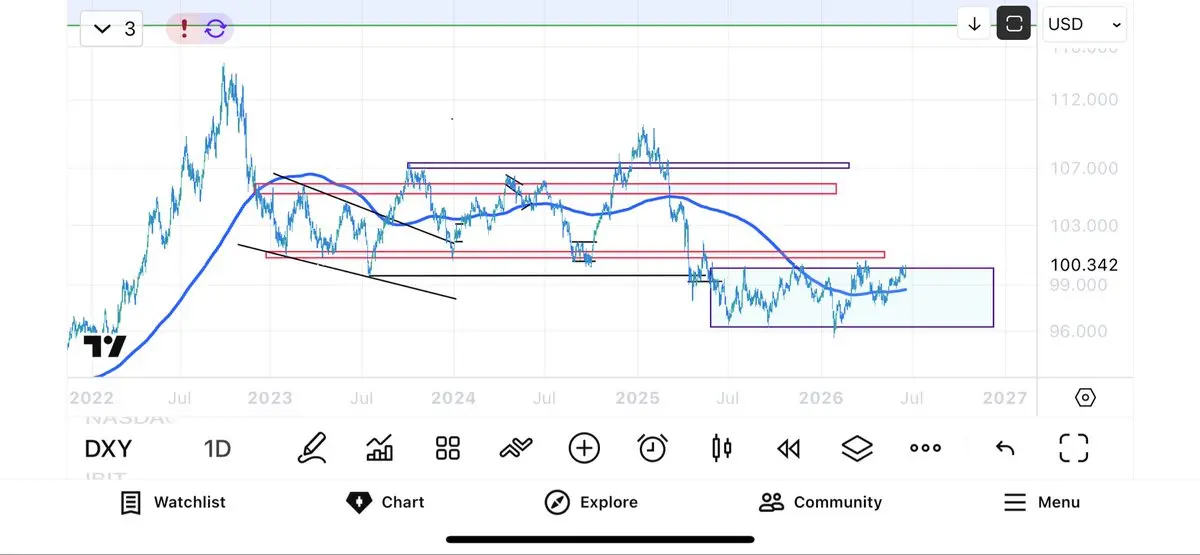Screen dimensions: 1200x555
Task: Open the layout grid templates icon
Action: coord(448,447)
